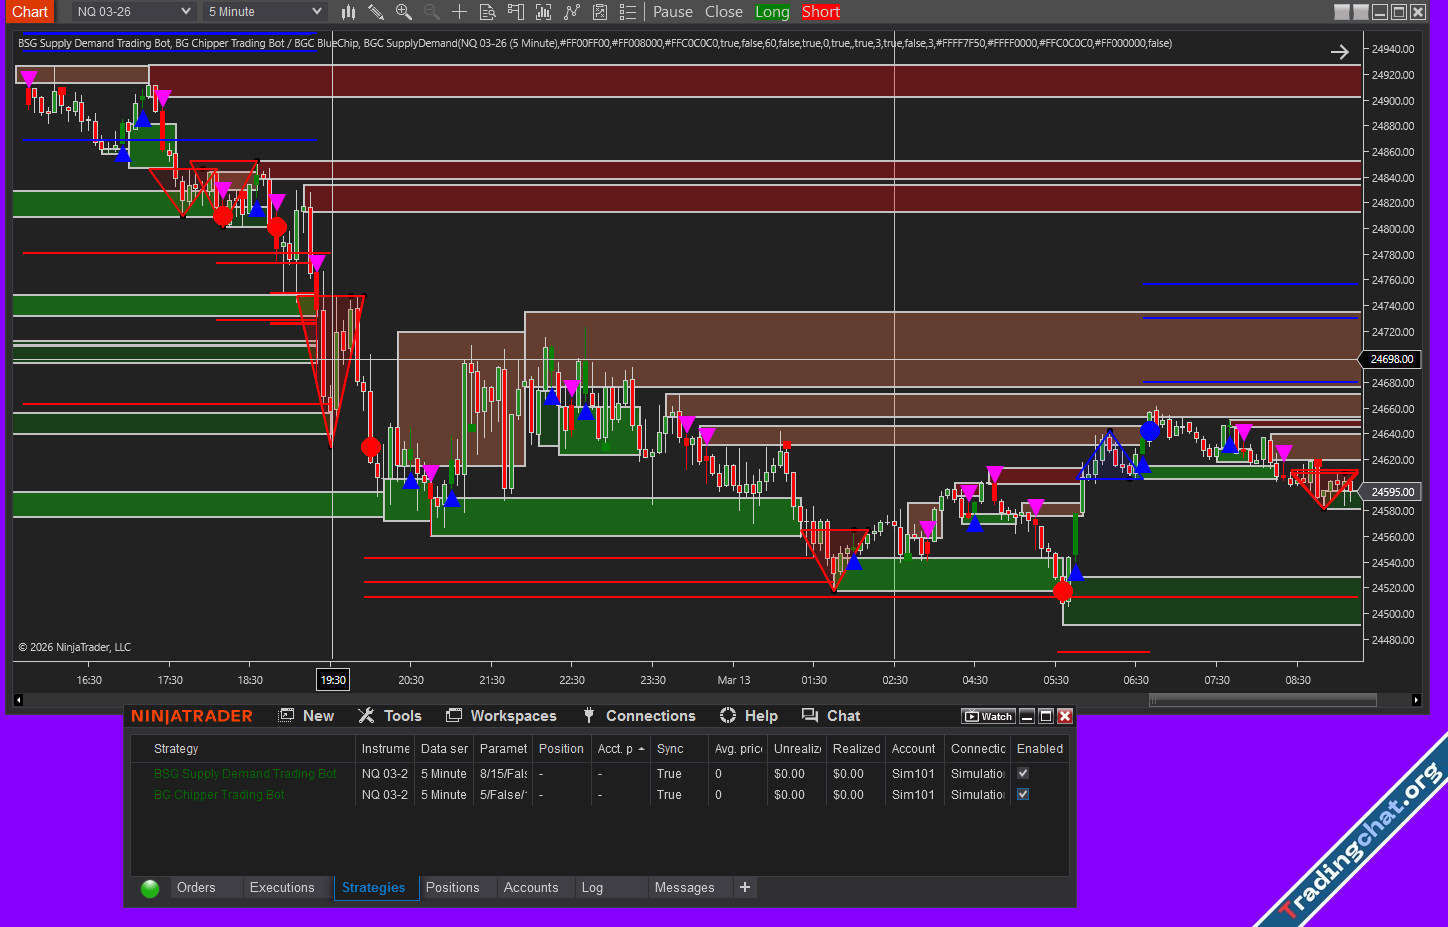Click the green connection status indicator
This screenshot has width=1448, height=927.
150,888
